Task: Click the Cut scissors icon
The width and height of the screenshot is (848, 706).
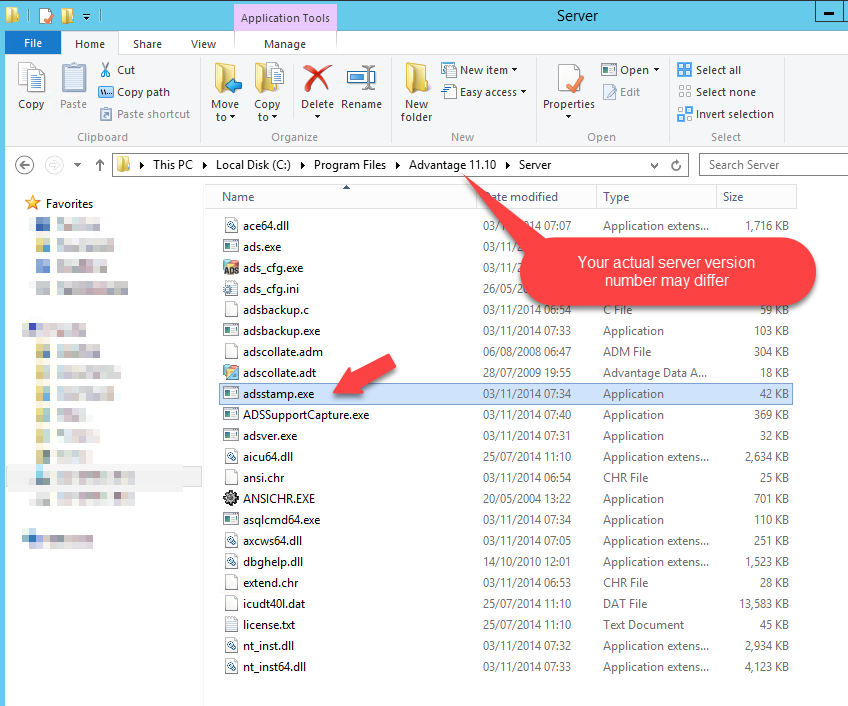Action: [x=106, y=70]
